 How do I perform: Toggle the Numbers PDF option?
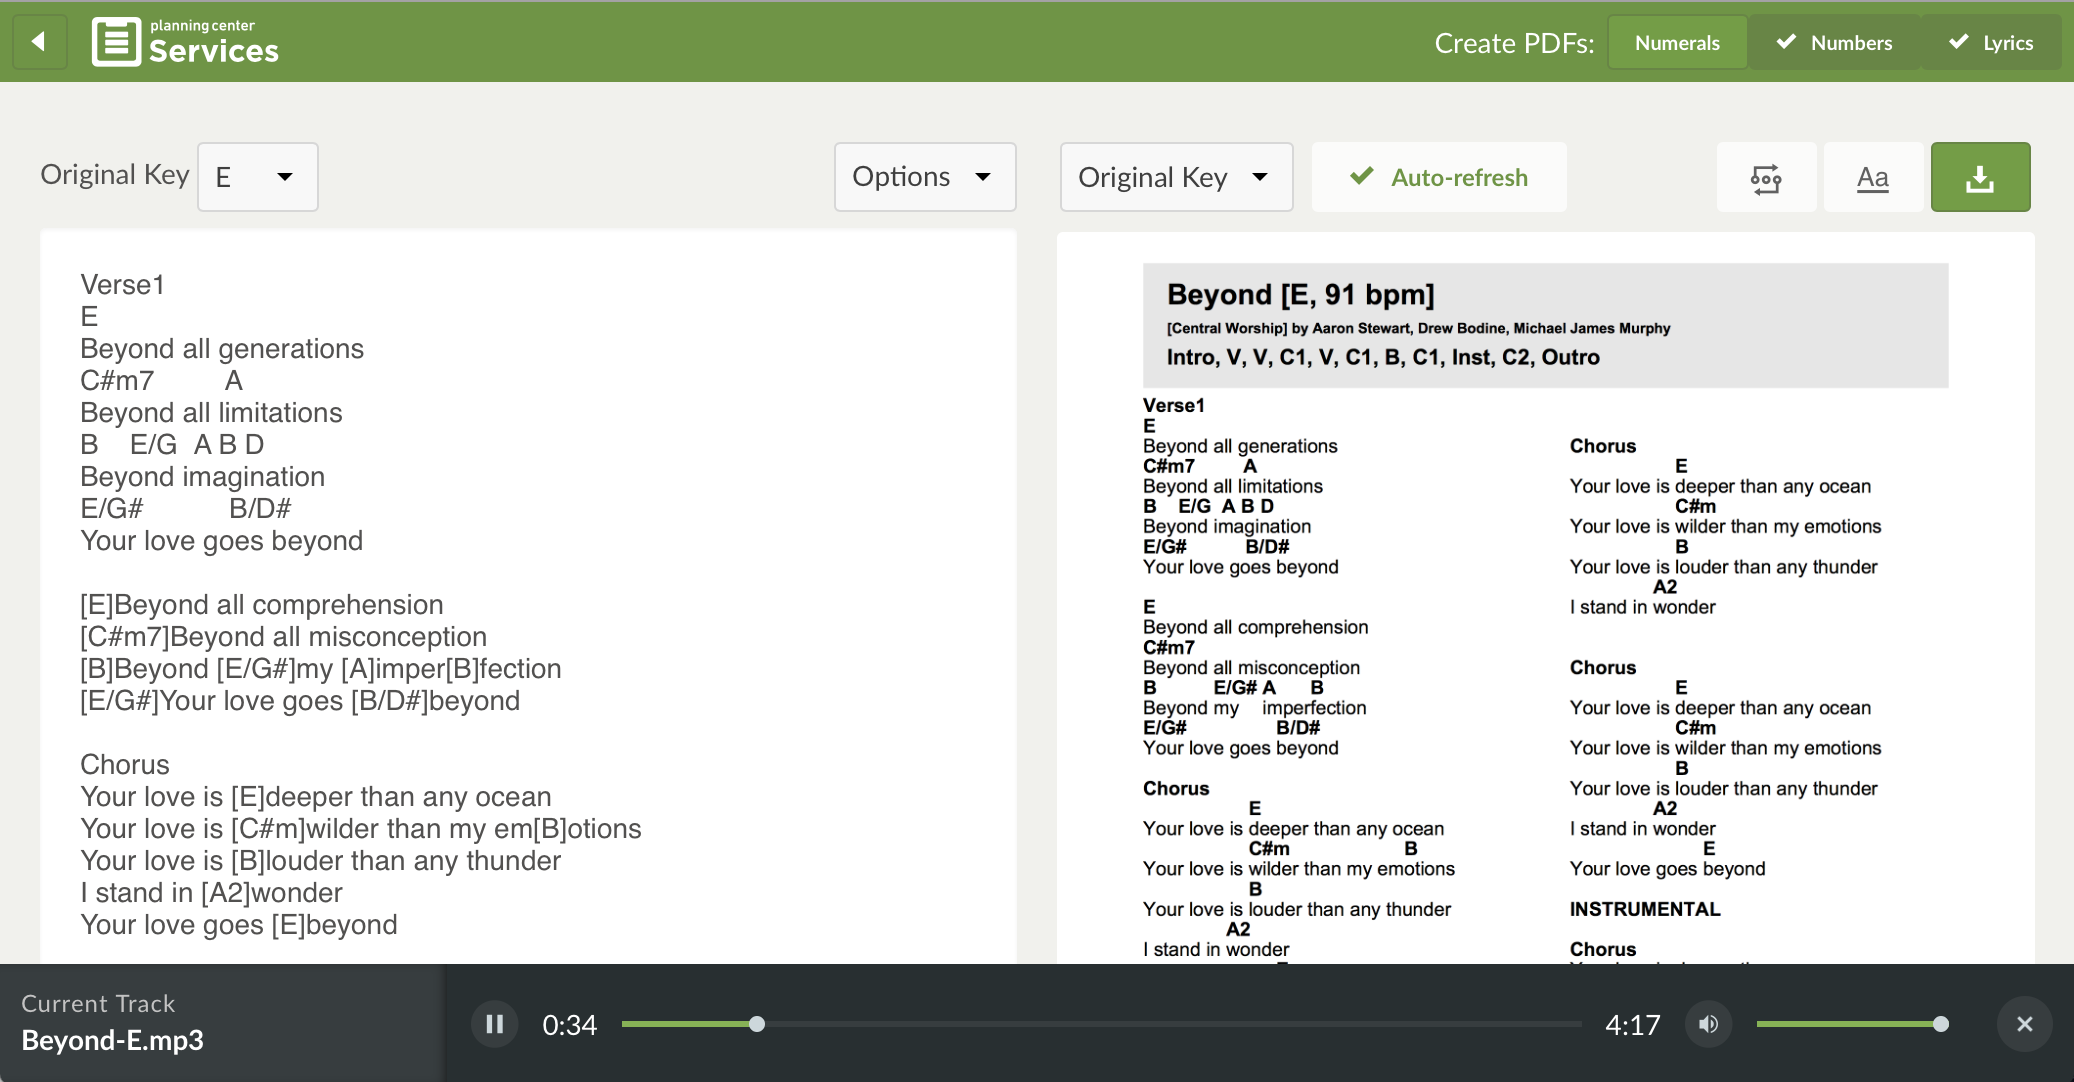(1834, 43)
